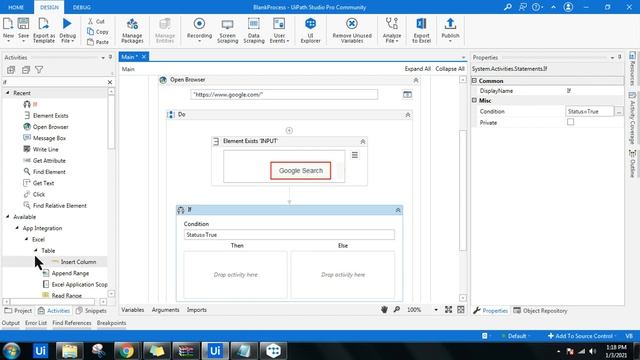The height and width of the screenshot is (360, 640).
Task: Open the Help question mark menu
Action: [x=537, y=7]
